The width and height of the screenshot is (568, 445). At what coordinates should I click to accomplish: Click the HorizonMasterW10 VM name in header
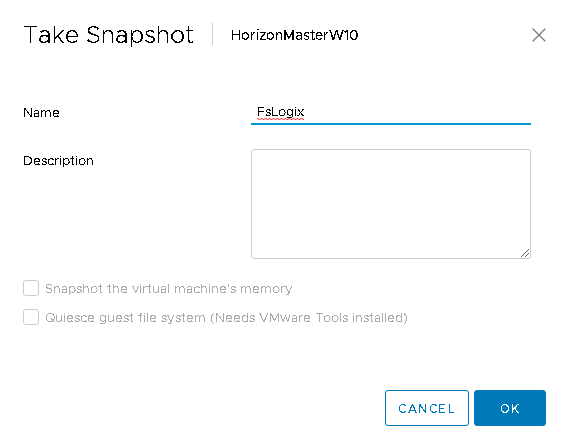click(295, 35)
